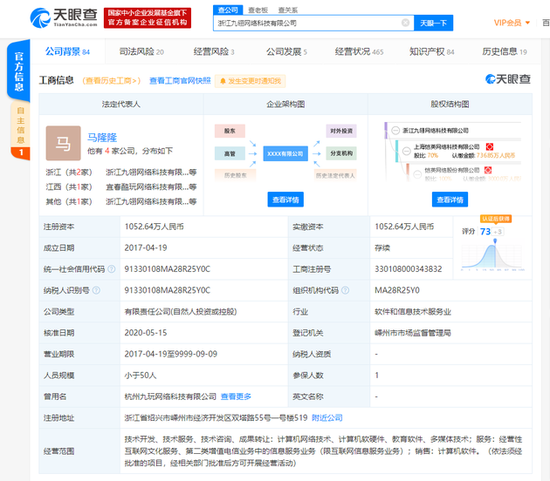Click help icon beside 统一社会信用代码

111,269
